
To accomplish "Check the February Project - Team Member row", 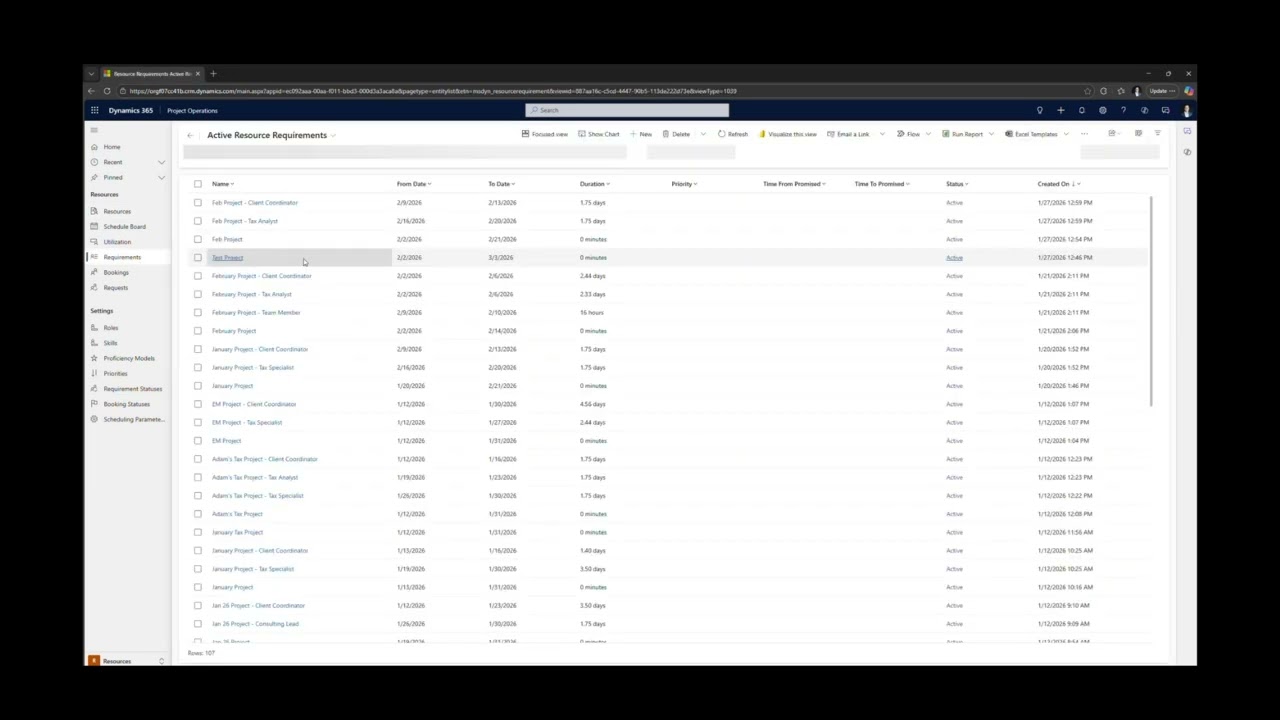I will tap(197, 312).
